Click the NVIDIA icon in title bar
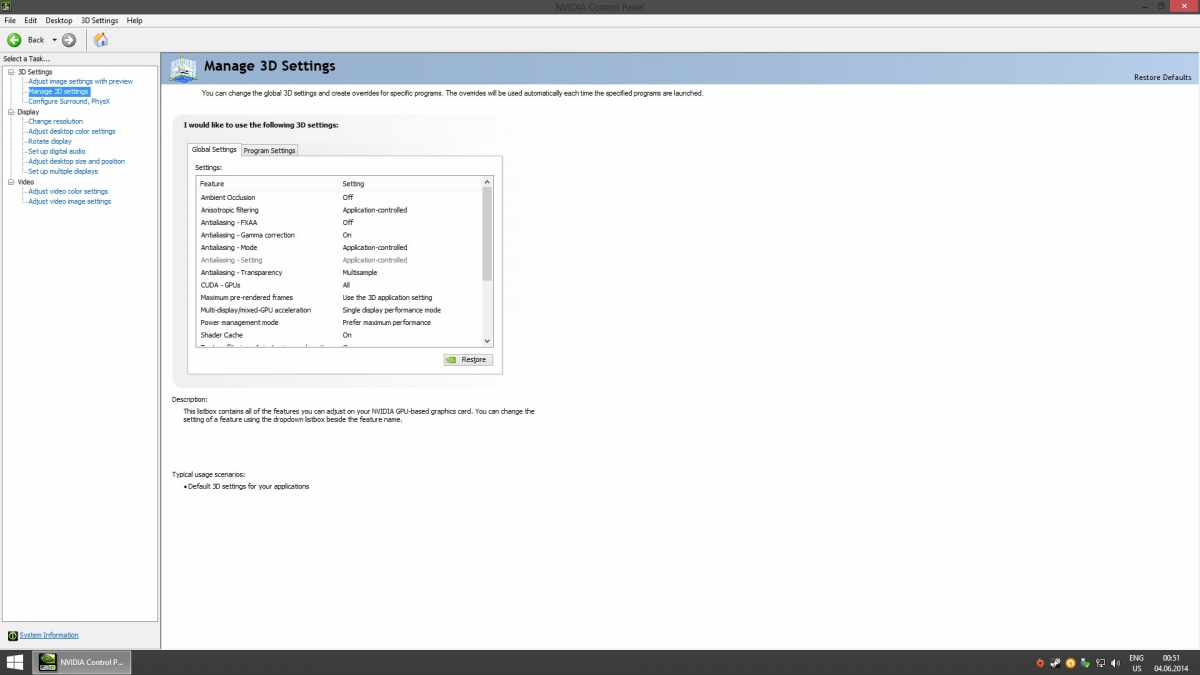1200x675 pixels. pos(6,7)
